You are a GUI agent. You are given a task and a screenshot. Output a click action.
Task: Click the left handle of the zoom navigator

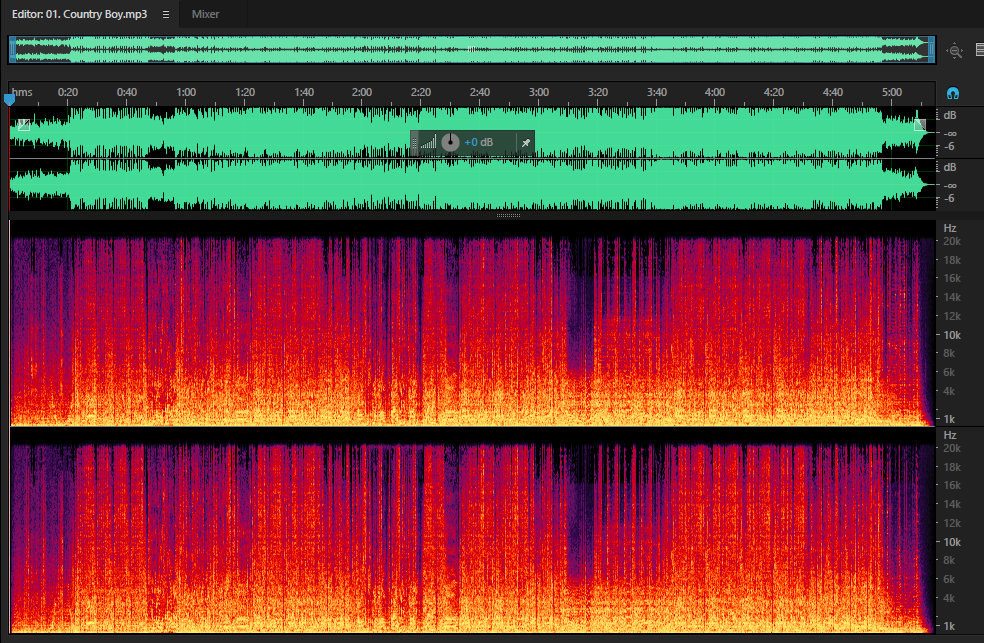click(x=13, y=50)
